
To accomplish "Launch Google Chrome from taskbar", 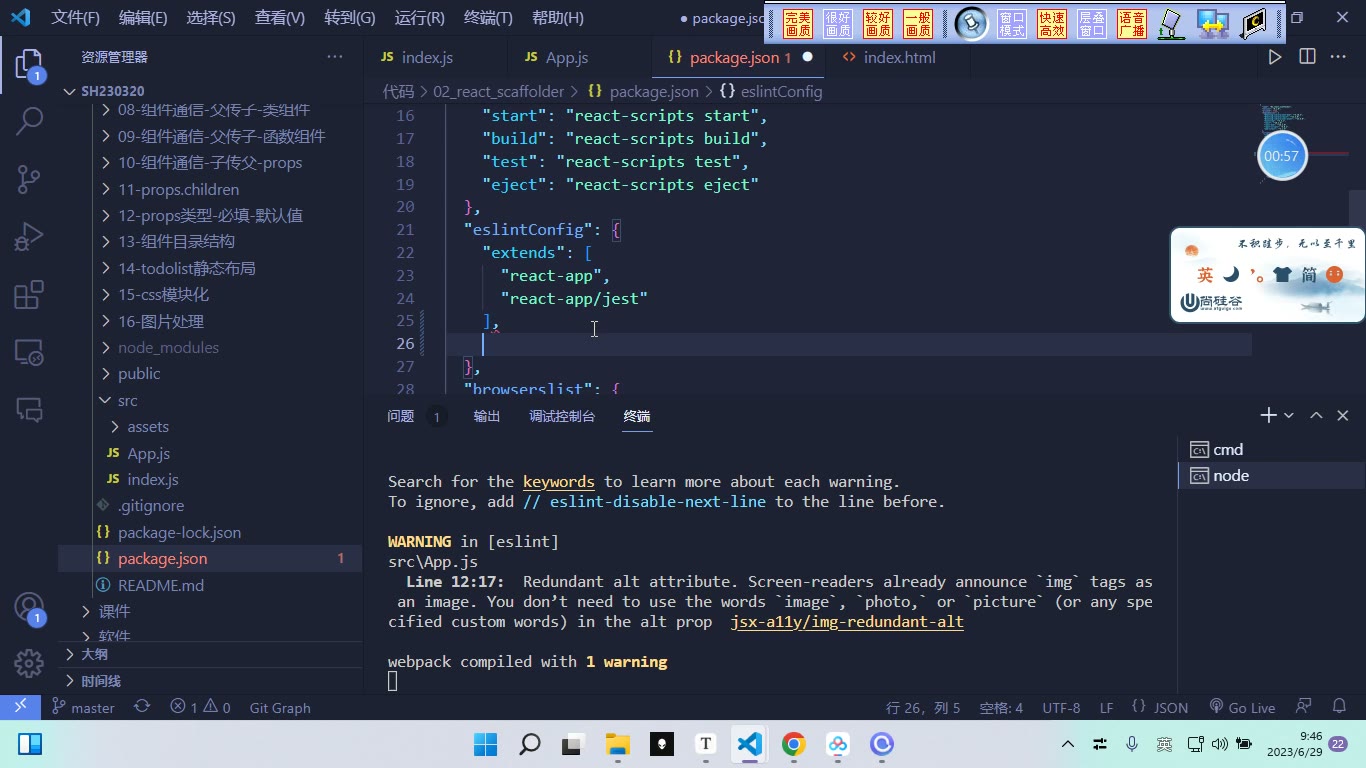I will click(794, 744).
